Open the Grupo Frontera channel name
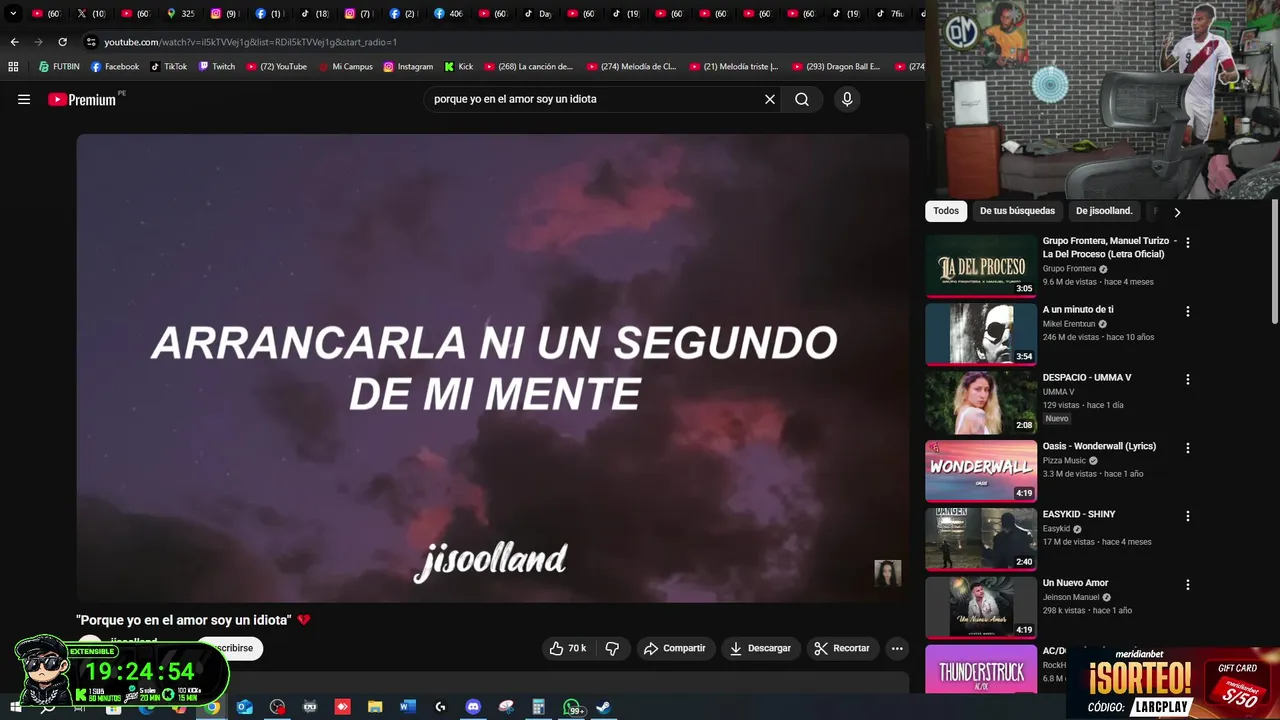Viewport: 1280px width, 720px height. (x=1069, y=269)
